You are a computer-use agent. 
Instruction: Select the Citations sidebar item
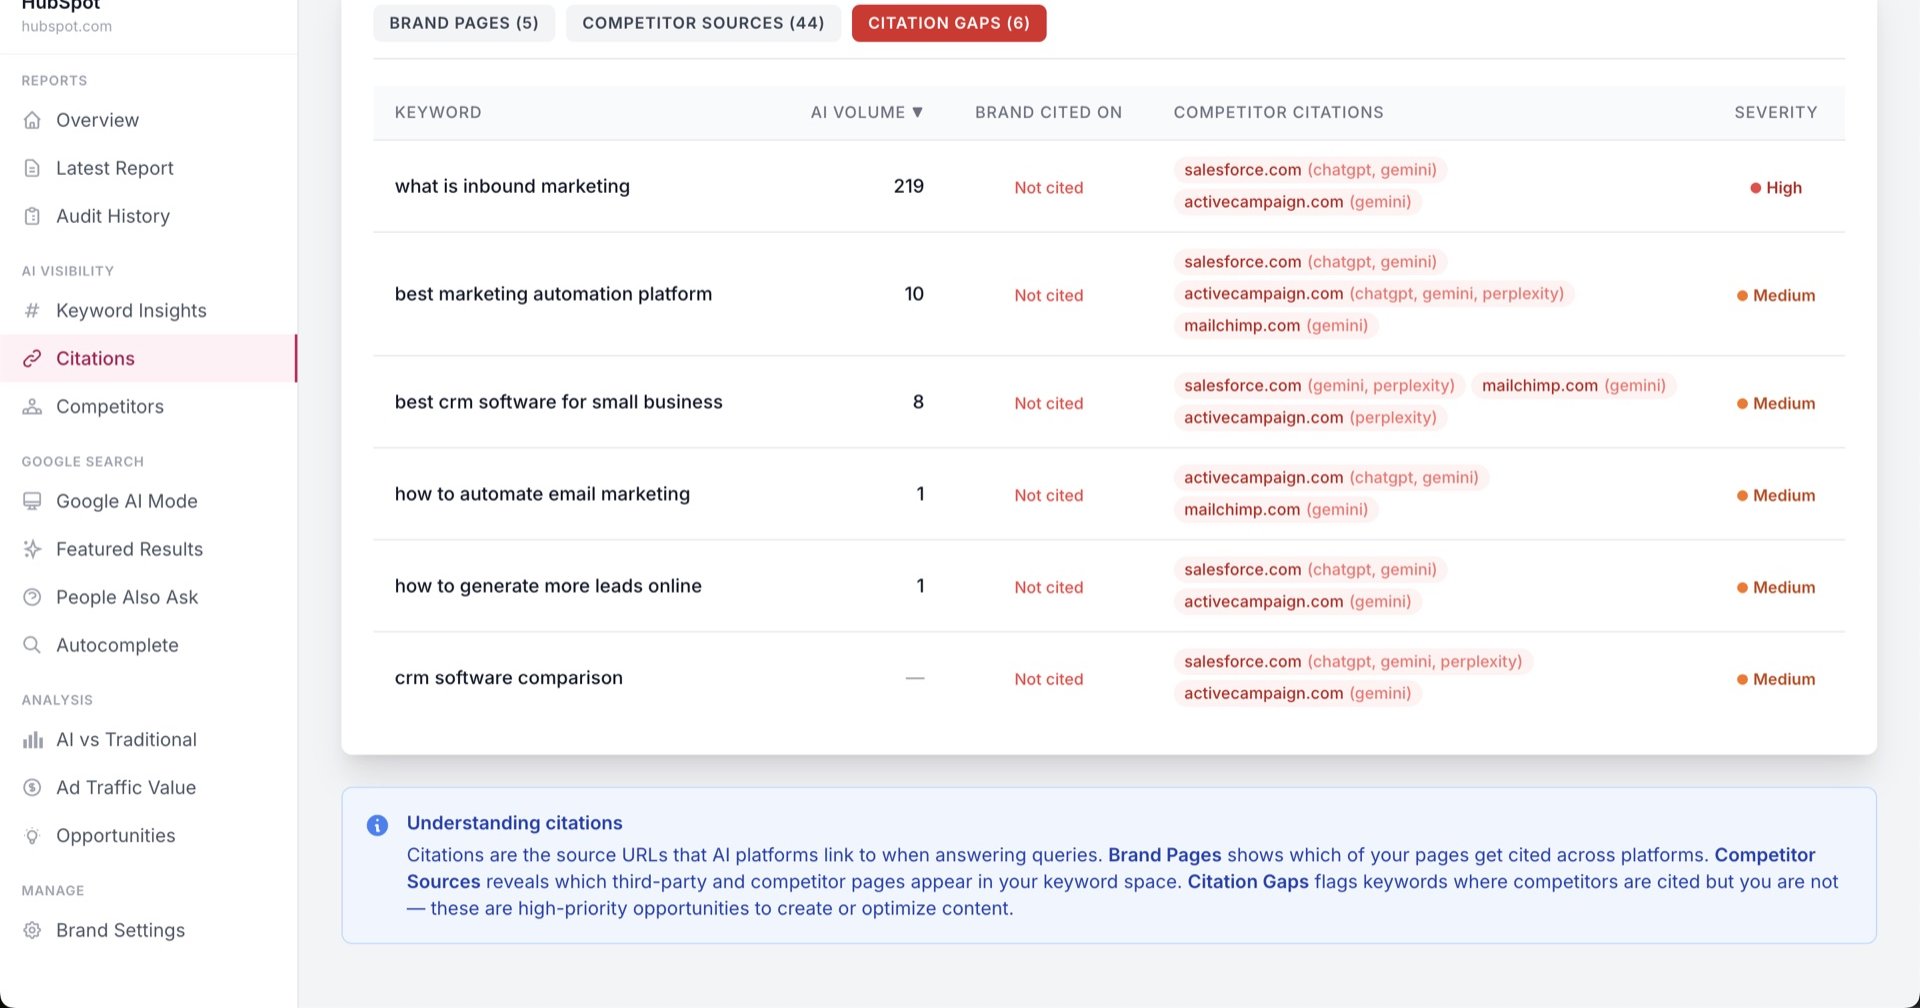(148, 359)
